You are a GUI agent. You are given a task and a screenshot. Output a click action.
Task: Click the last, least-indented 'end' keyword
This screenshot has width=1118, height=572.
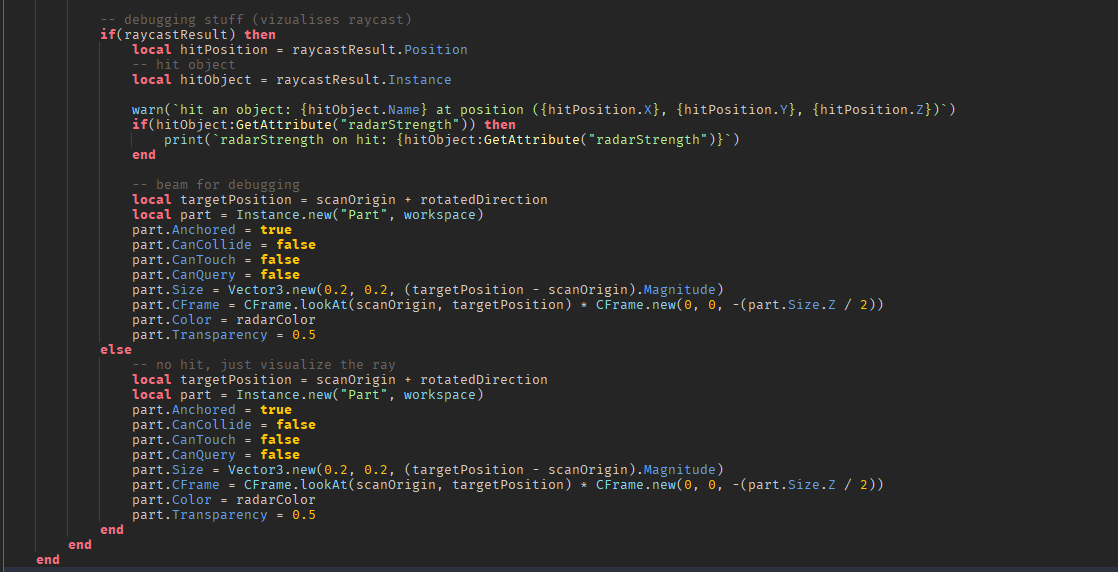[48, 559]
